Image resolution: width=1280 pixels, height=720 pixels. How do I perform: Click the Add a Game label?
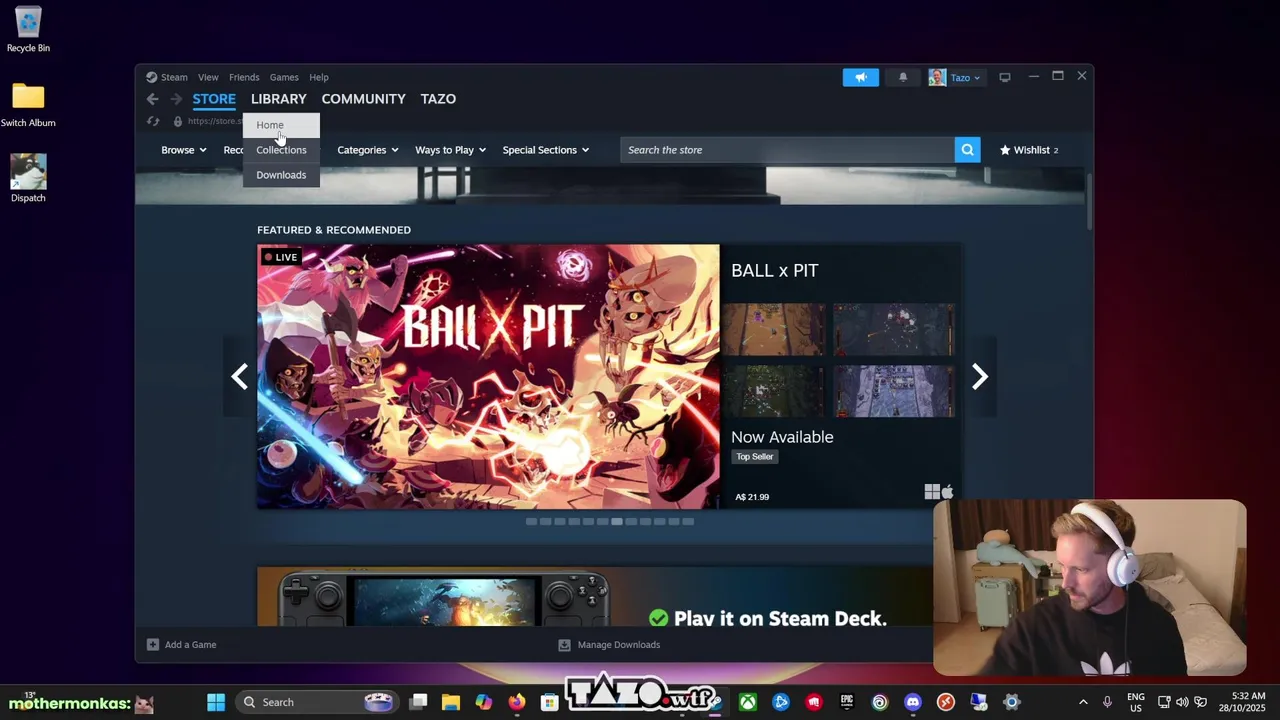click(x=190, y=645)
